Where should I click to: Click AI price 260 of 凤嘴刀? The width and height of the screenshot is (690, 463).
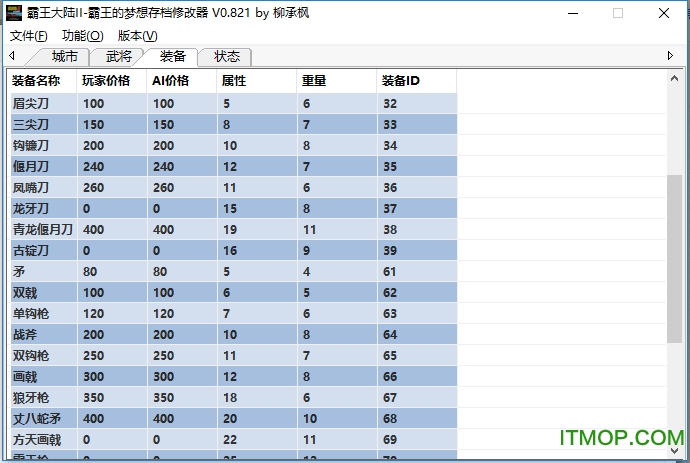(163, 188)
